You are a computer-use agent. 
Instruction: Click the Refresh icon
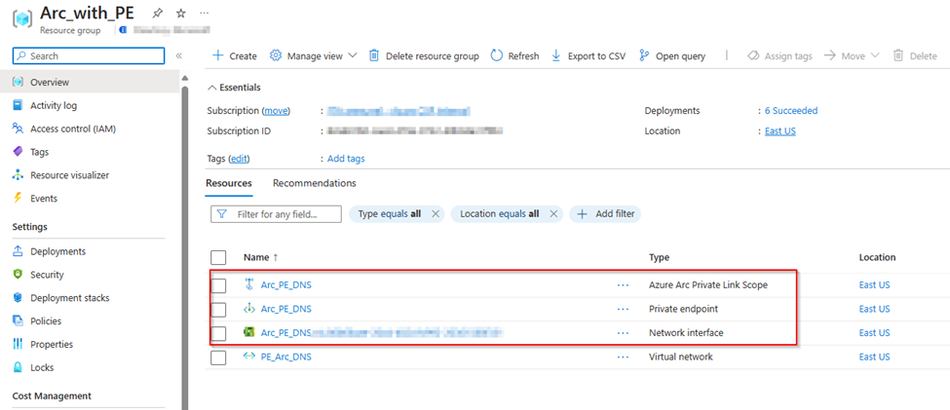pos(497,56)
